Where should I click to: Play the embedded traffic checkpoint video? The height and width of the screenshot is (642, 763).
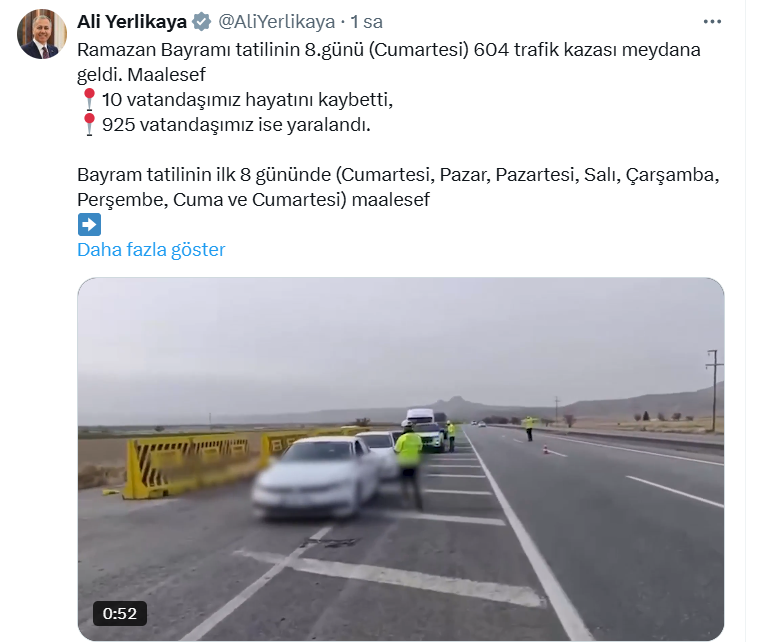(x=400, y=459)
